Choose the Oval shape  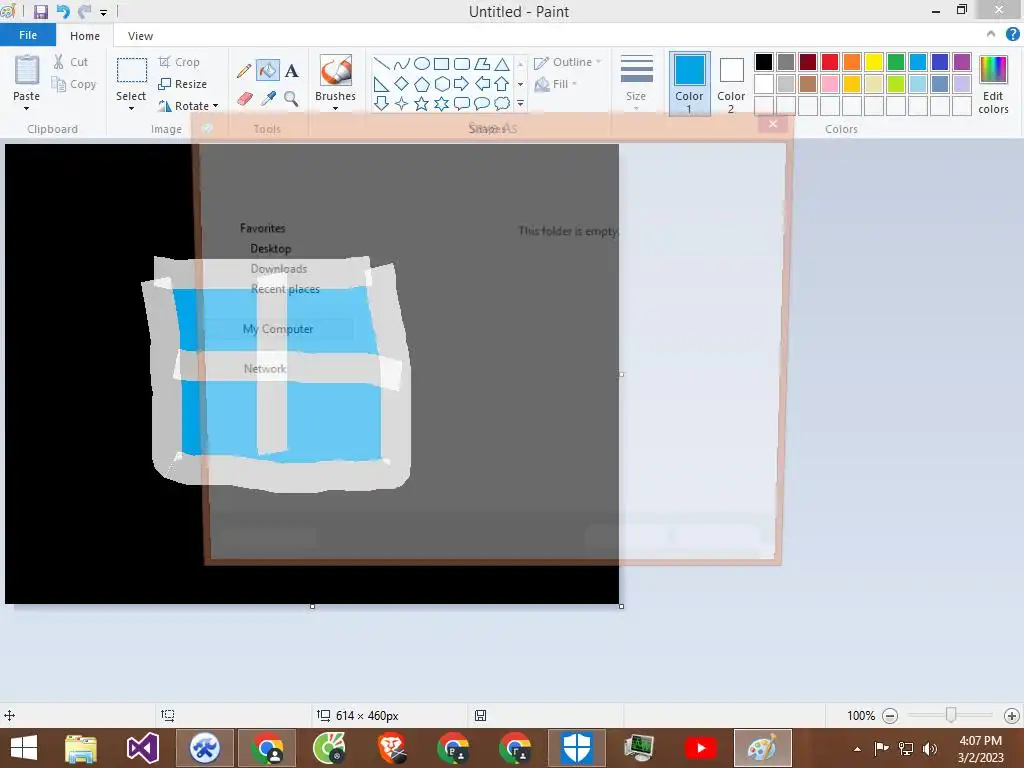[x=422, y=63]
